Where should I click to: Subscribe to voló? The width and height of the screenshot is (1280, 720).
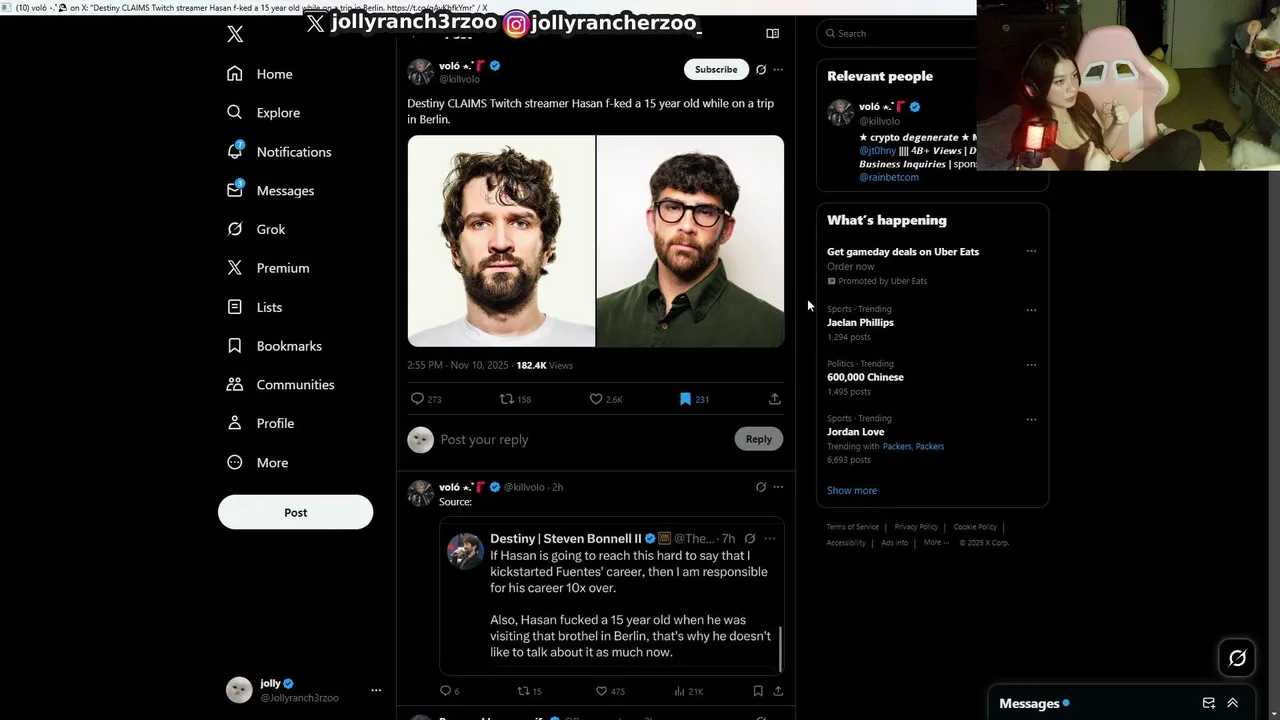coord(716,69)
